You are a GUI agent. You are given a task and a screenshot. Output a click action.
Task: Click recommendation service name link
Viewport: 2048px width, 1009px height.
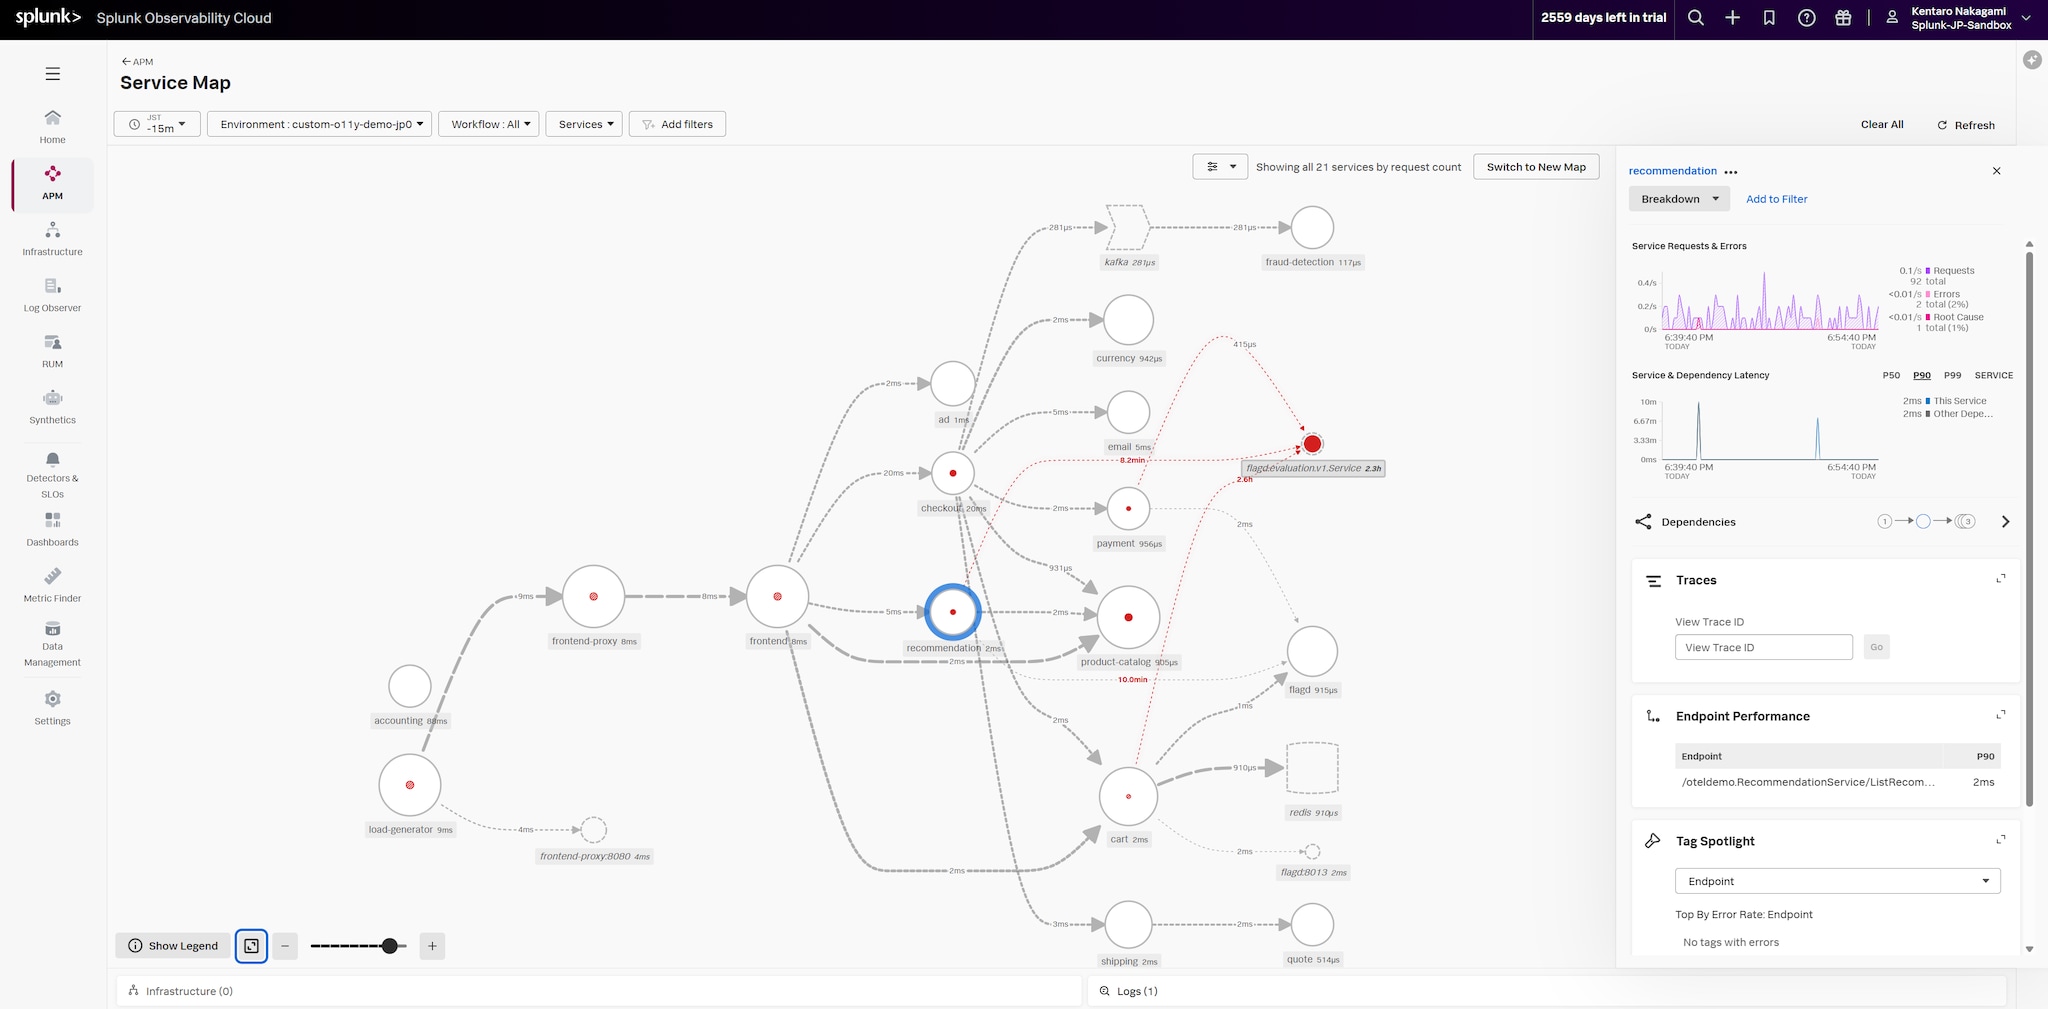pos(1672,171)
